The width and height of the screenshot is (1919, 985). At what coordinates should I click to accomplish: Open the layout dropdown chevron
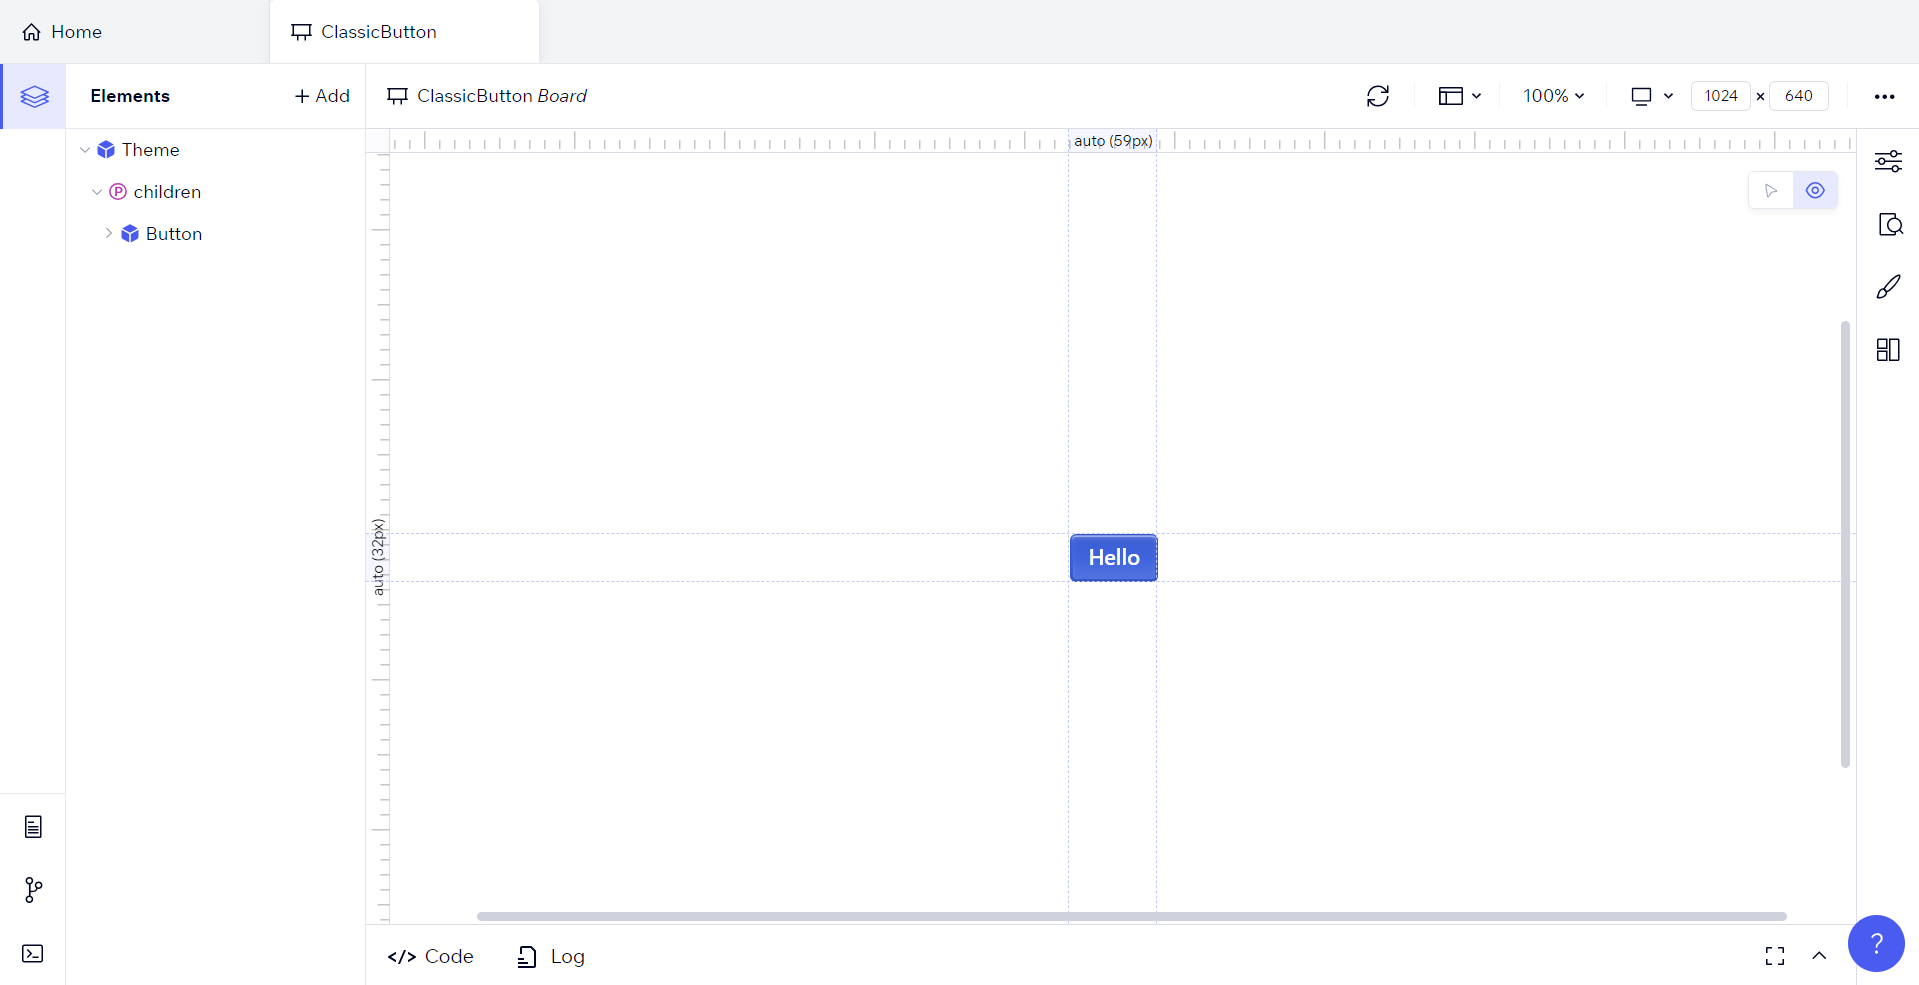point(1476,96)
